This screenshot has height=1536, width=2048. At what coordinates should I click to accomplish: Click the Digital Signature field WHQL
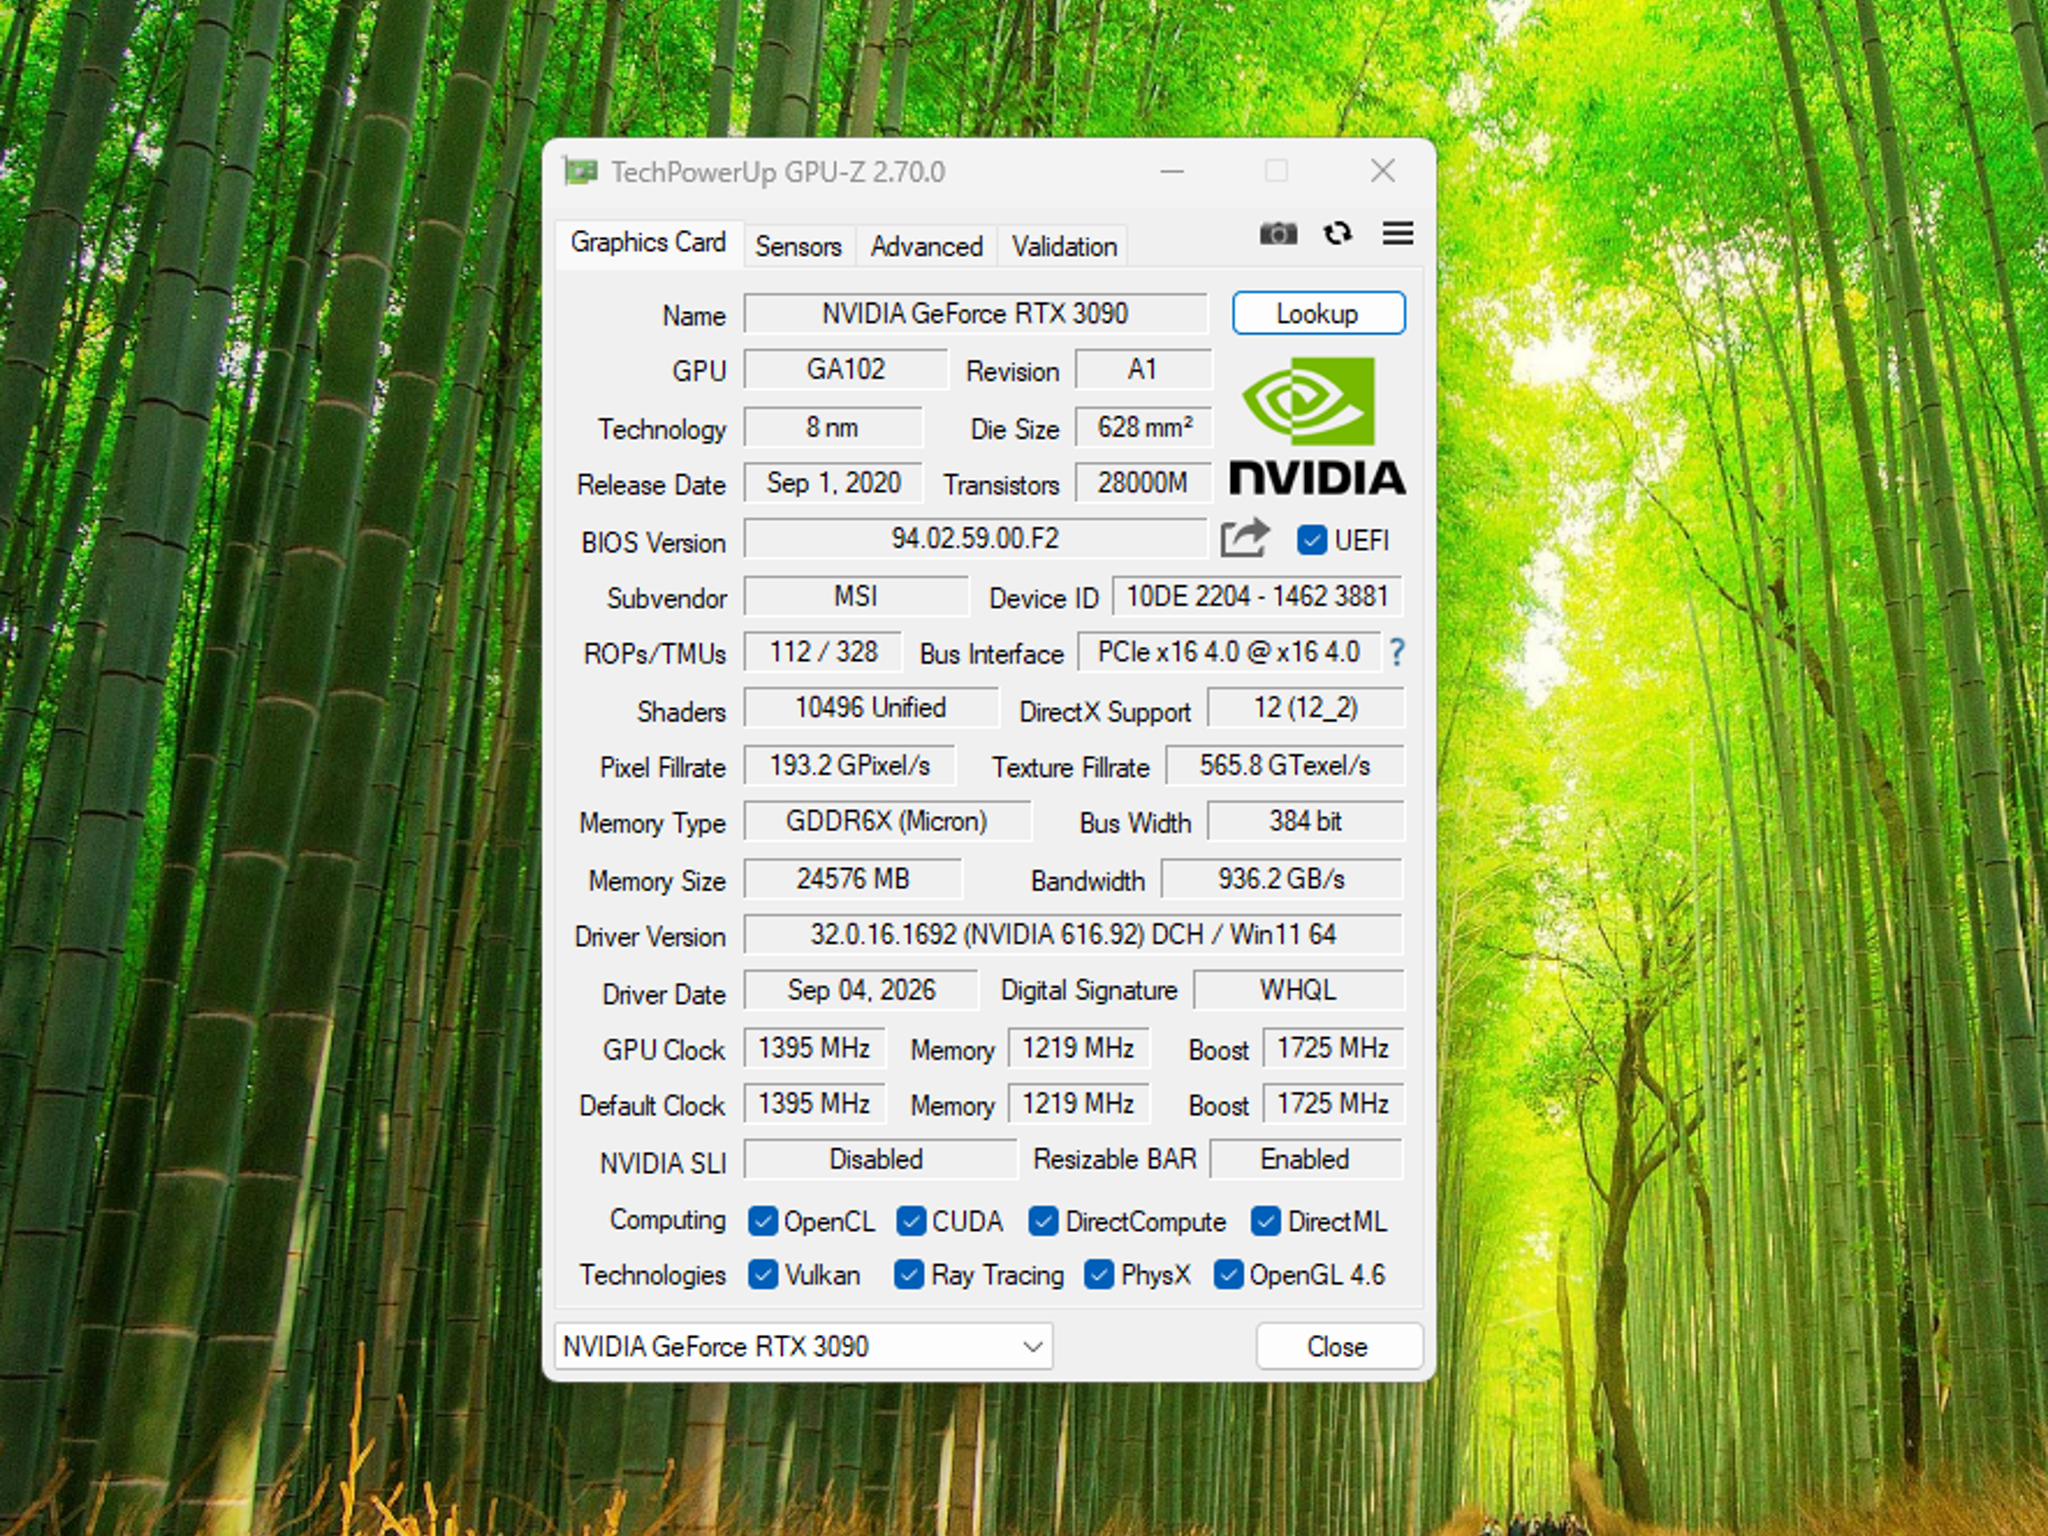[1299, 990]
